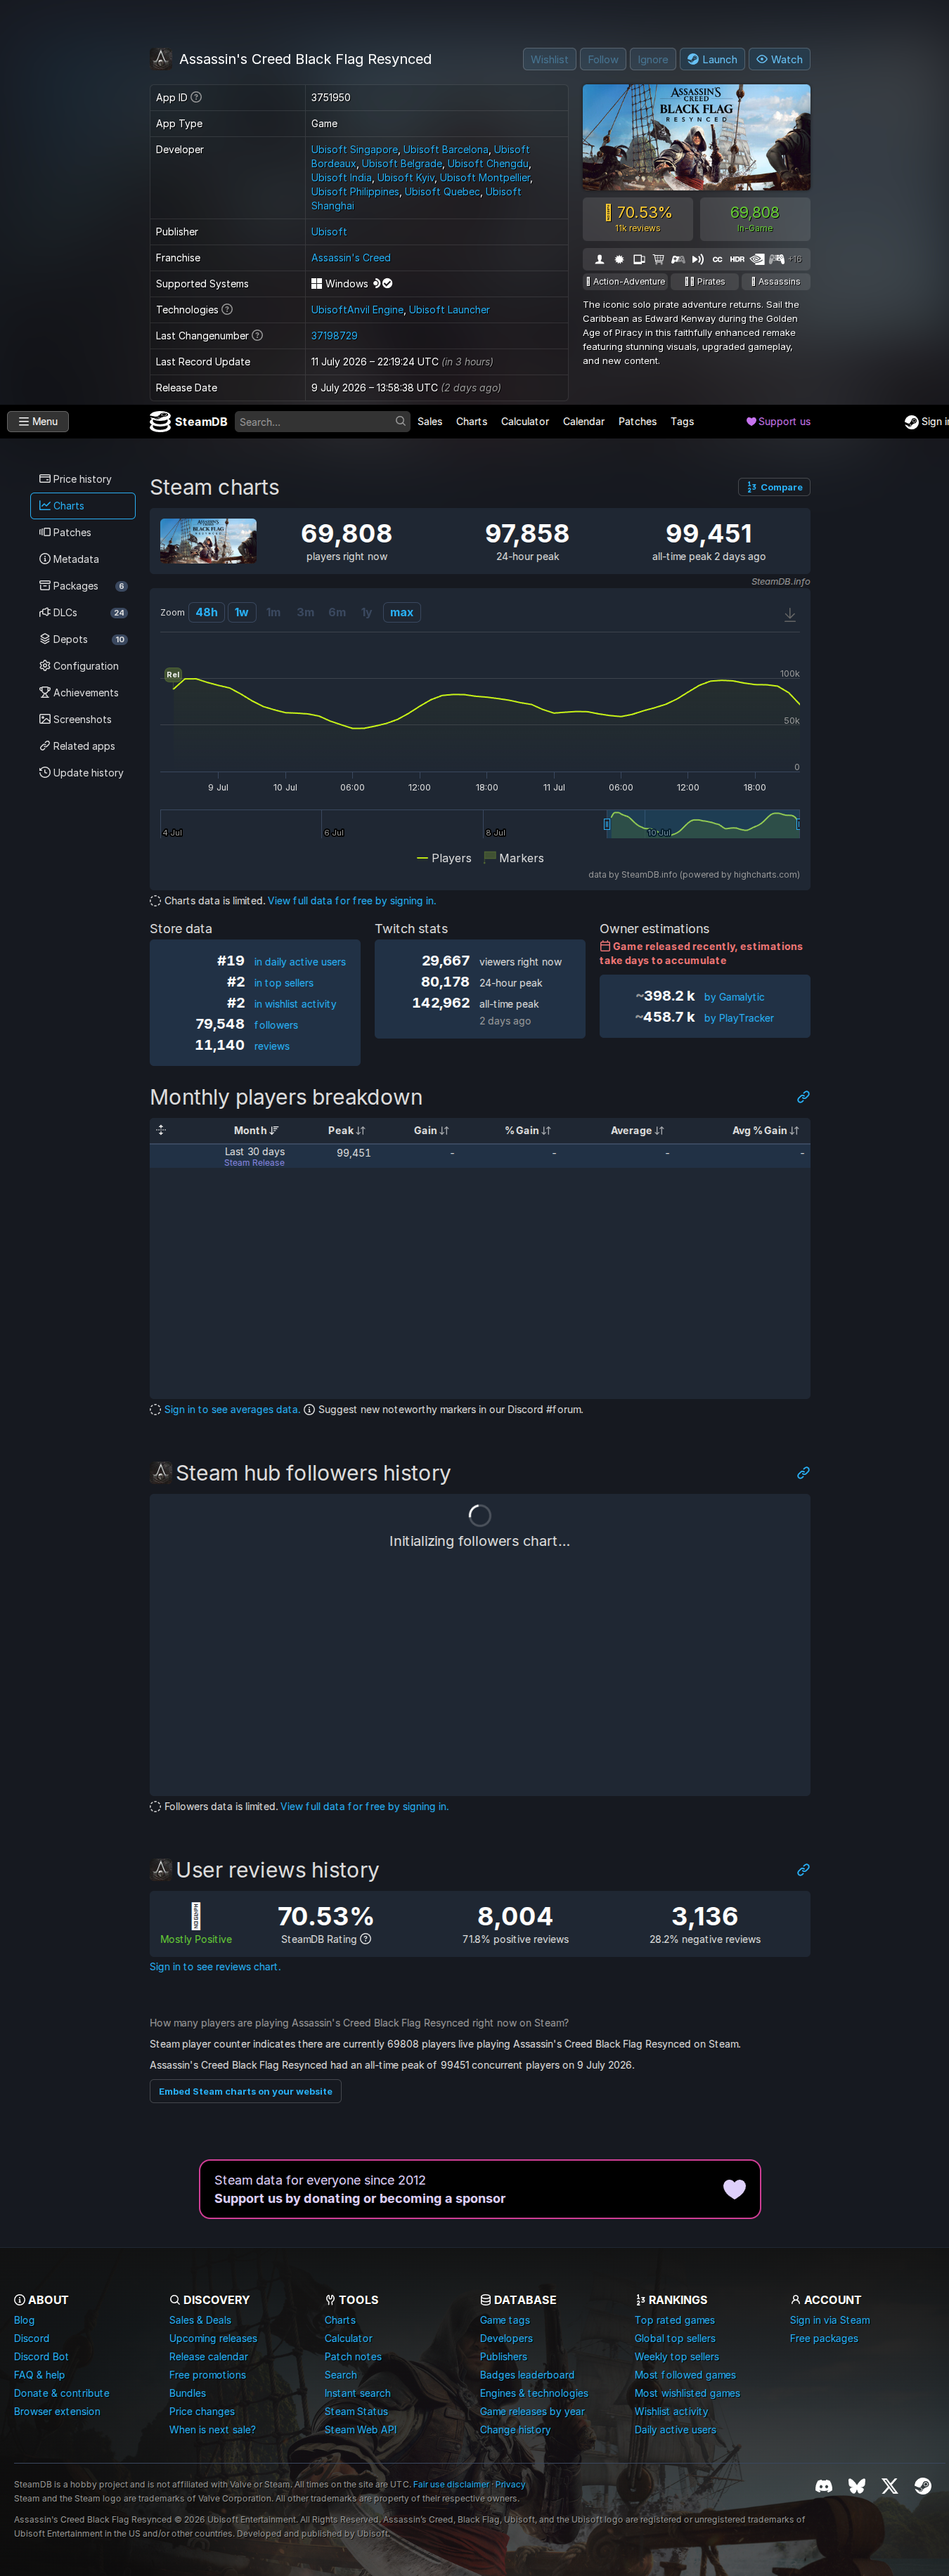The image size is (949, 2576).
Task: Open the Bluesky butterfly icon in the footer
Action: 857,2485
